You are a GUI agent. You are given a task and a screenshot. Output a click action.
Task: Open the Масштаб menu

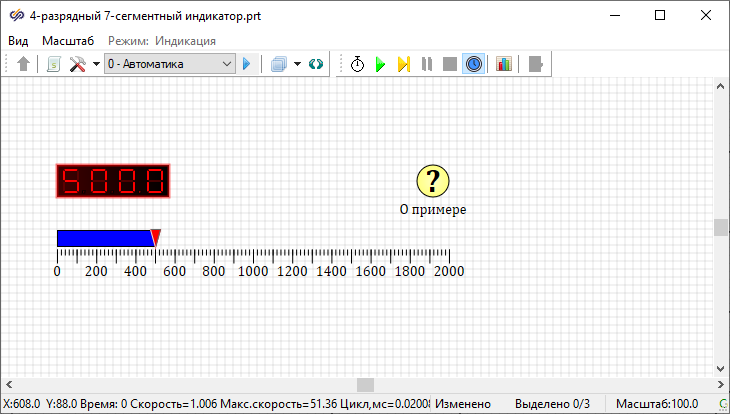[x=68, y=41]
